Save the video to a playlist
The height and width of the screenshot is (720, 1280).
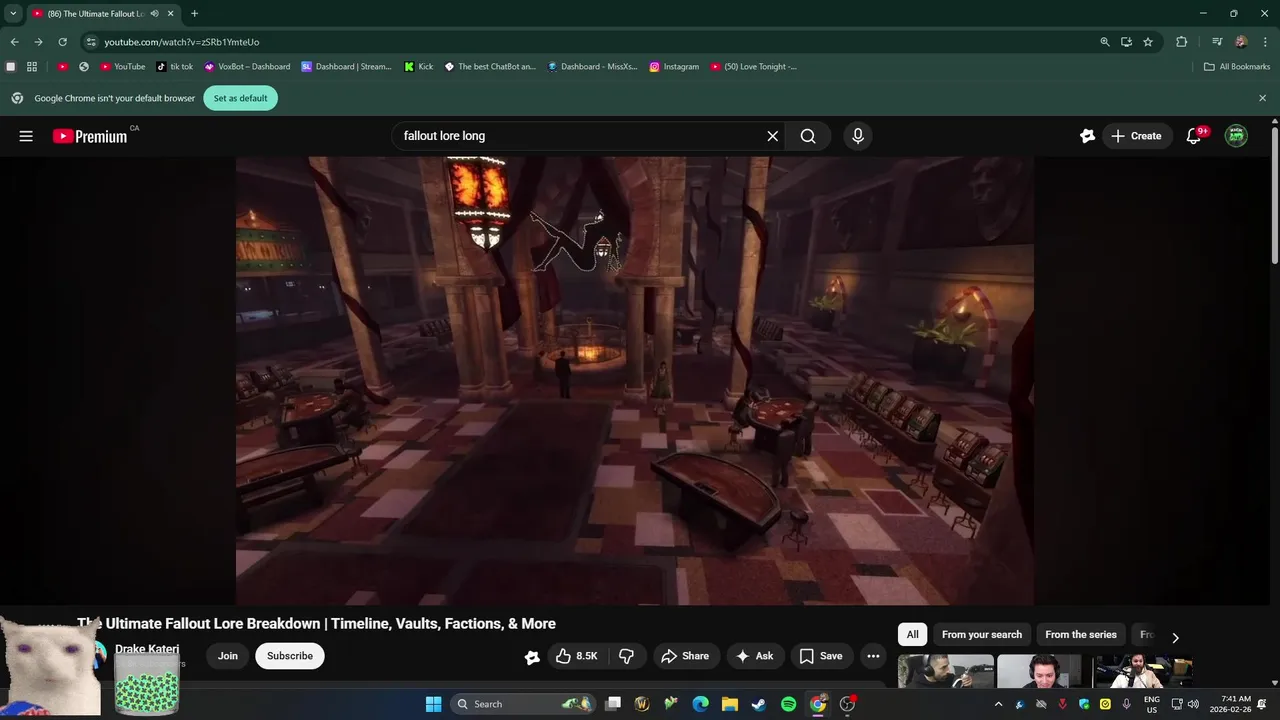(x=821, y=656)
